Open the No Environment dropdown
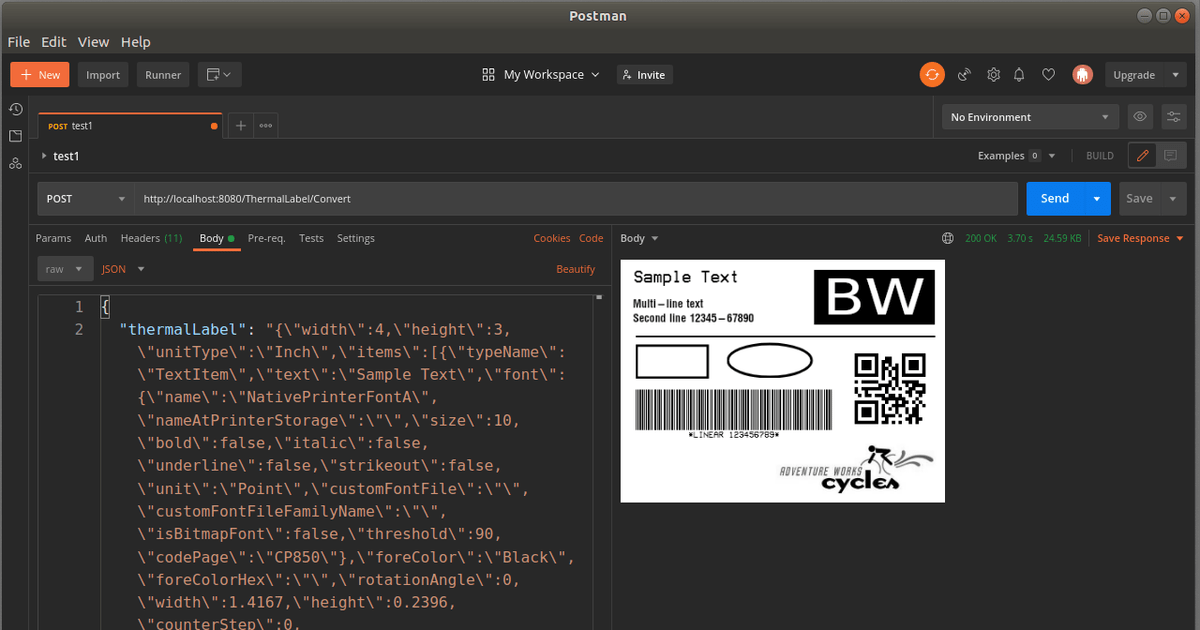The height and width of the screenshot is (630, 1200). [x=1029, y=116]
